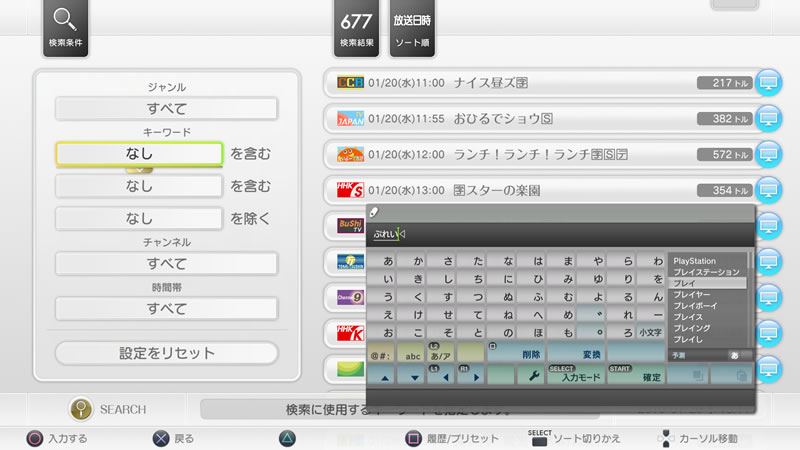800x450 pixels.
Task: Click TV icon beside おひるでショウ program
Action: tap(769, 119)
